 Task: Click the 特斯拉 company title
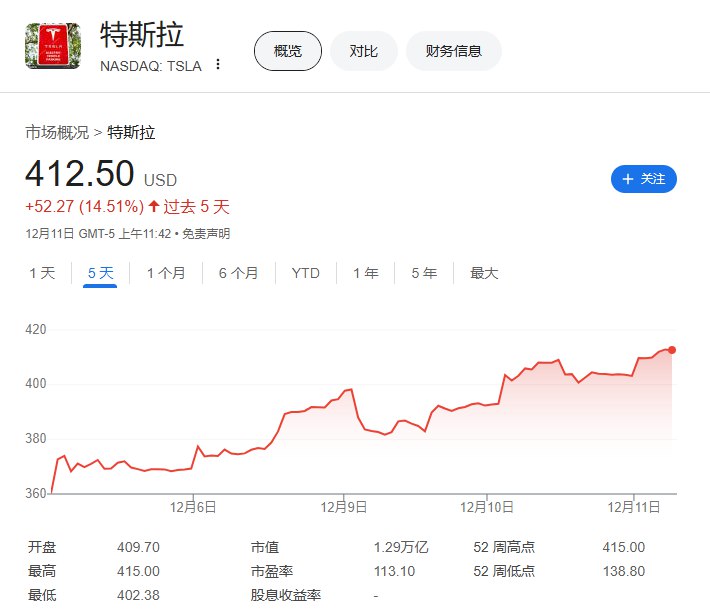pos(142,35)
